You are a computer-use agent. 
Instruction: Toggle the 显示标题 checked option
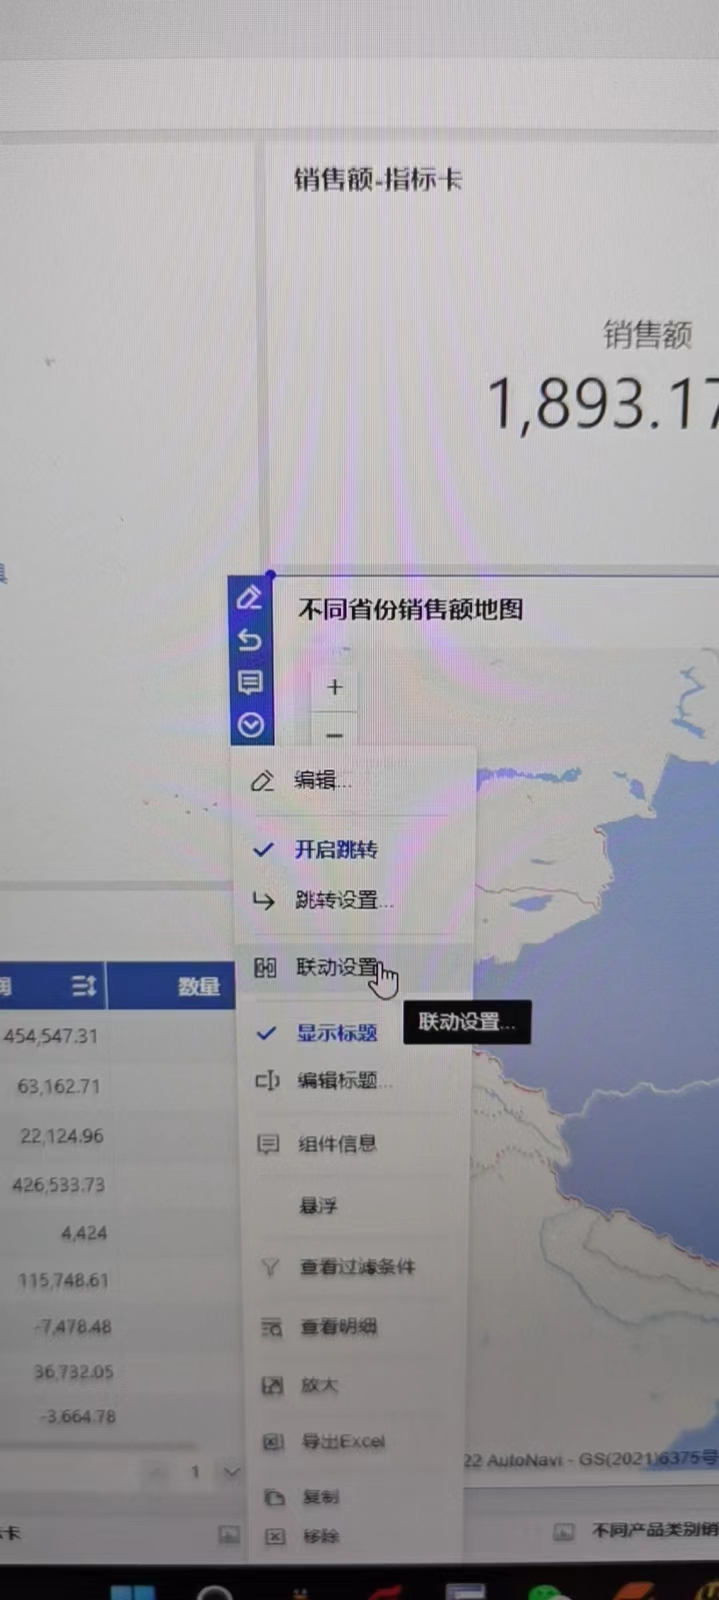(x=337, y=1033)
